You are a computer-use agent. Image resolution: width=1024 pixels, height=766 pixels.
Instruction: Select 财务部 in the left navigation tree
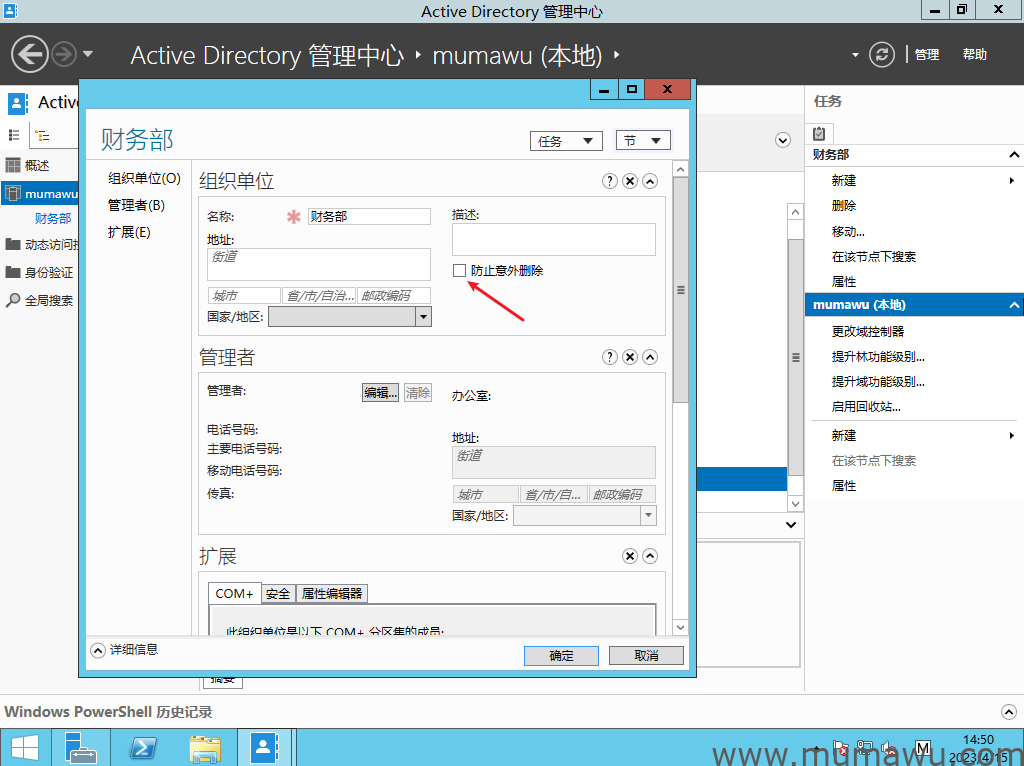(x=53, y=219)
